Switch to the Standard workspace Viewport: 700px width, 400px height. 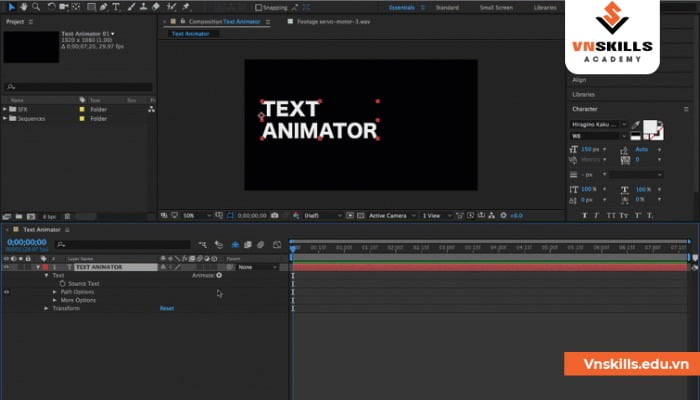point(447,7)
